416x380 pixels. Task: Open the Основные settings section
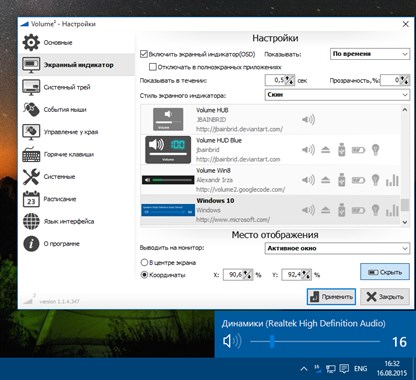click(x=77, y=43)
